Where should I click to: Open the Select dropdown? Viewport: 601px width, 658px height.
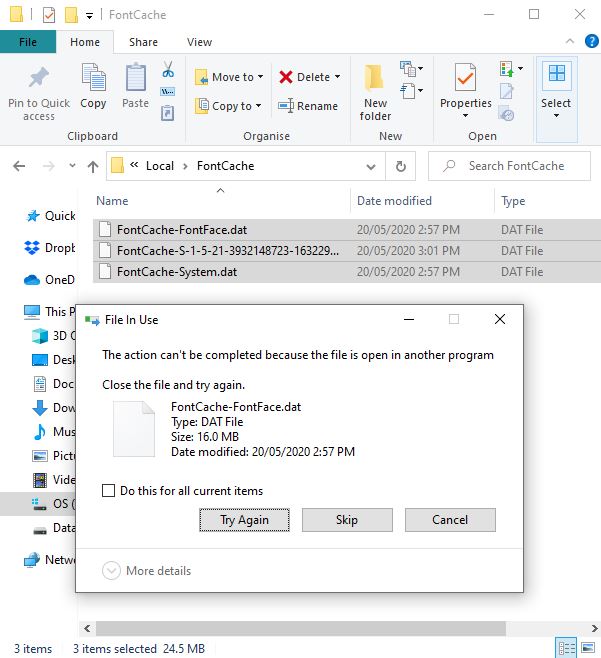pyautogui.click(x=556, y=115)
